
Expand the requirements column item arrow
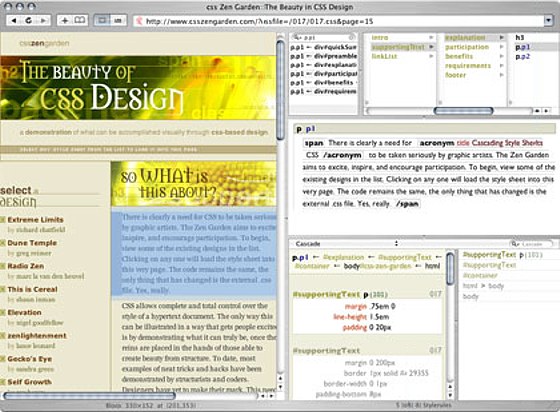tap(501, 66)
